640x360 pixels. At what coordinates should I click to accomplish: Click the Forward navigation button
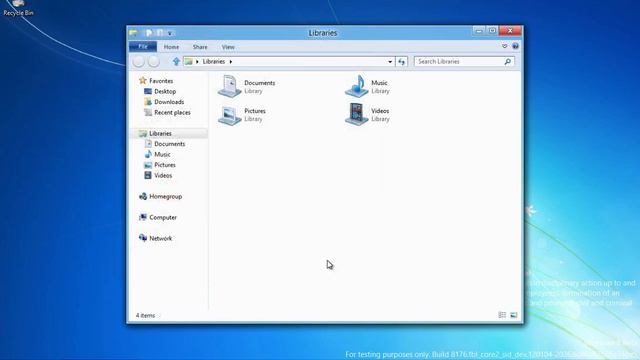(154, 61)
